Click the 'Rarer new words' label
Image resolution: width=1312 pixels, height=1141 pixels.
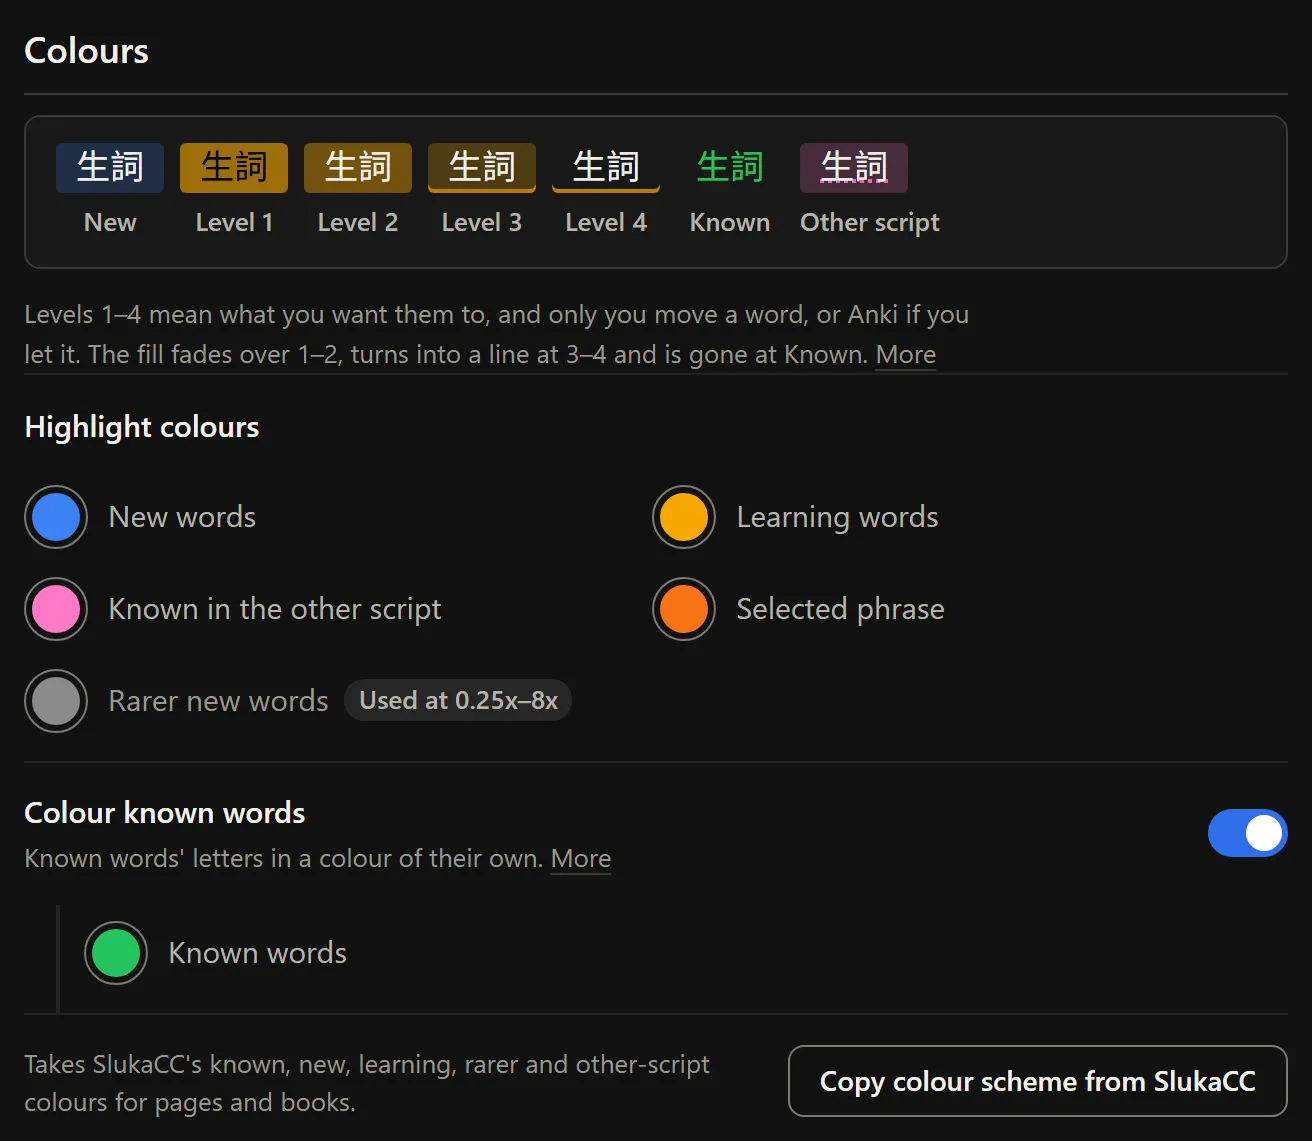coord(219,701)
